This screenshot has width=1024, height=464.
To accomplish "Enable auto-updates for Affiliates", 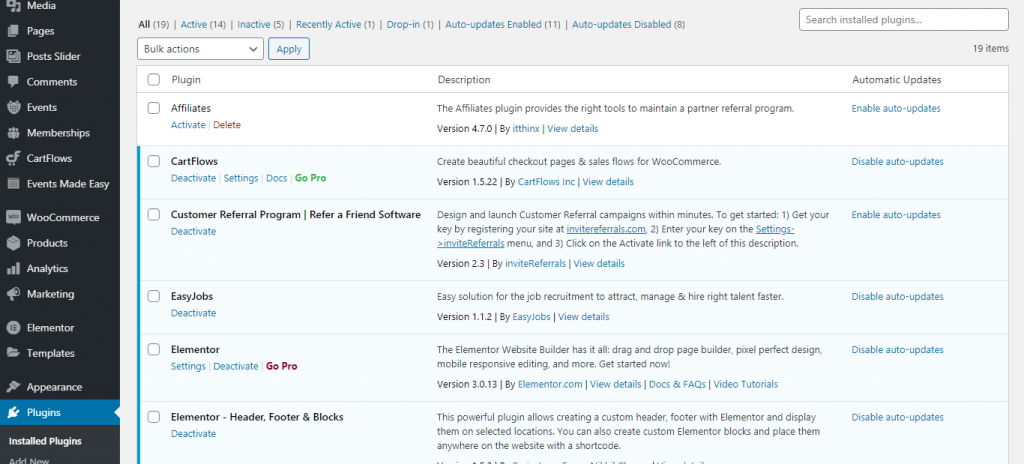I will coord(896,108).
